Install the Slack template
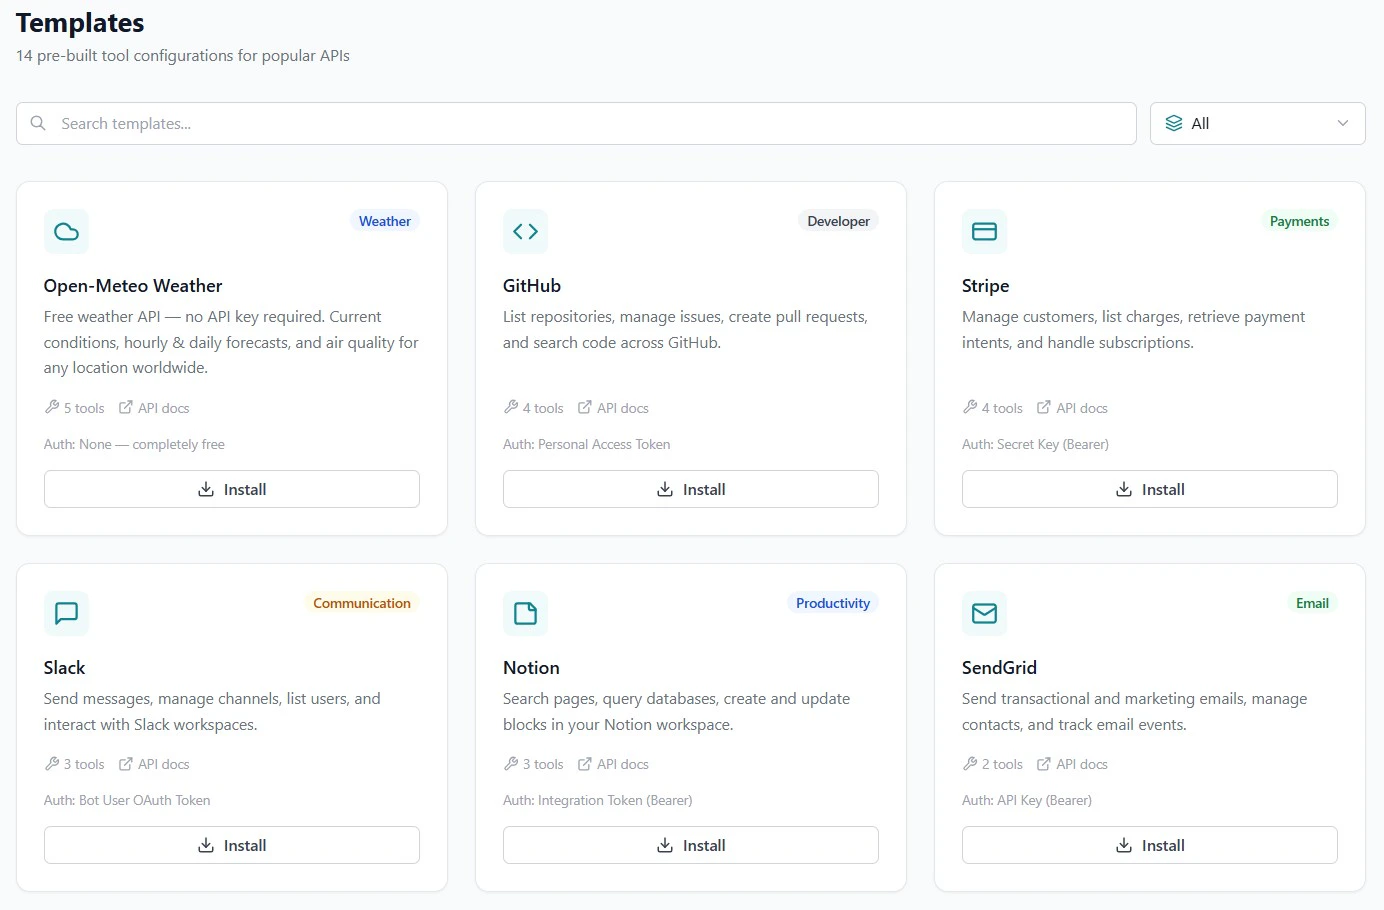This screenshot has width=1384, height=910. [x=232, y=845]
